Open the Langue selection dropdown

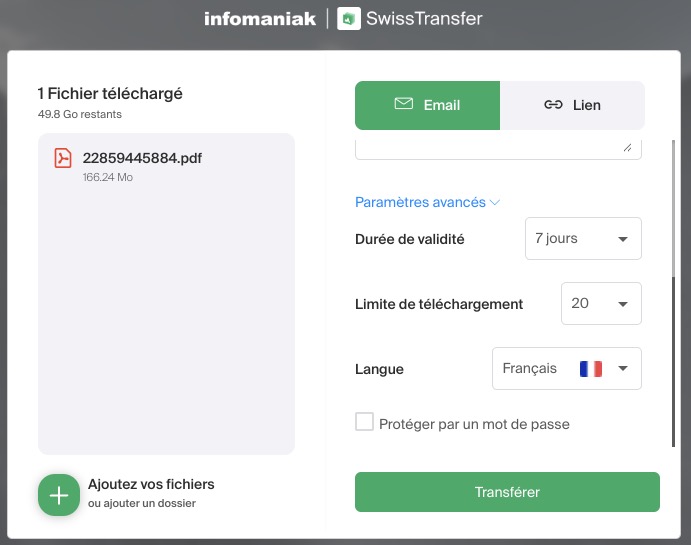[x=567, y=369]
